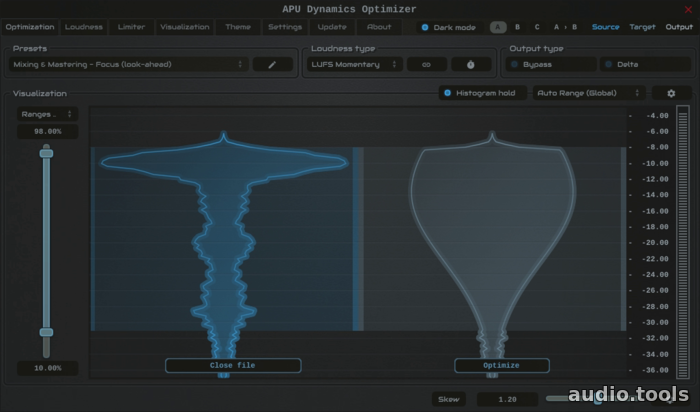Click the Skew value field 1.20

[507, 400]
